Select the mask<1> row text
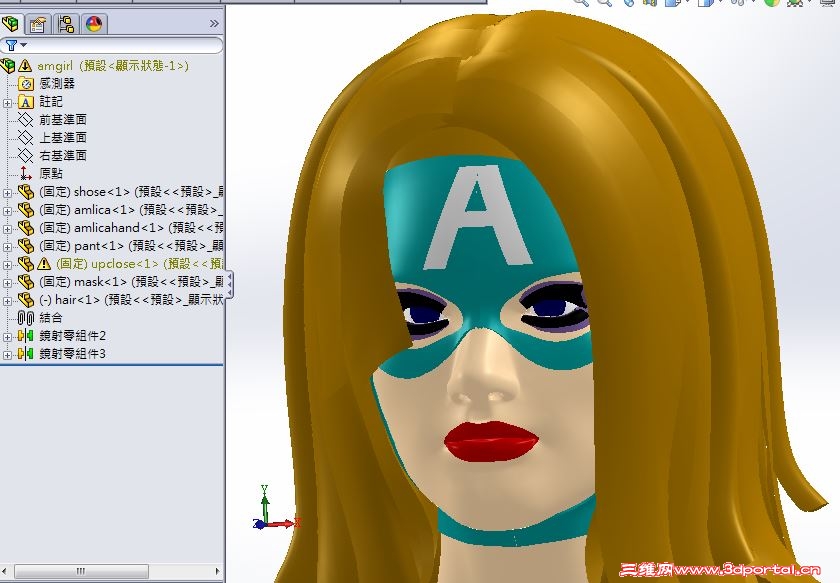Viewport: 840px width, 583px height. 131,282
